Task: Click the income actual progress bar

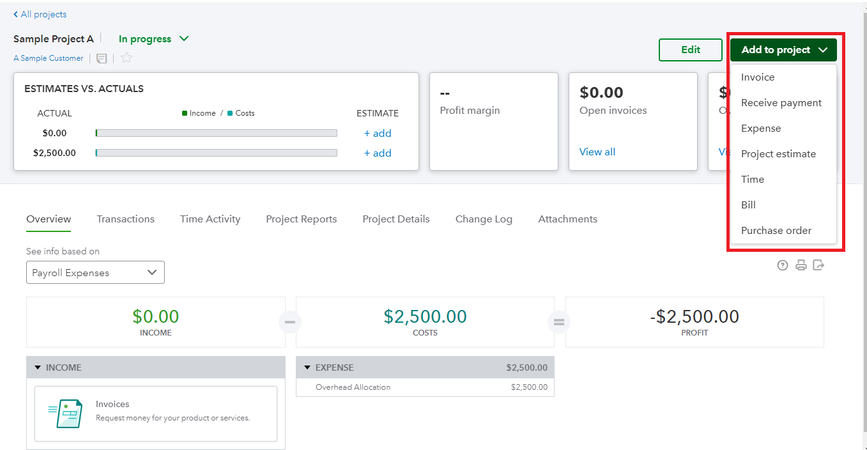Action: pyautogui.click(x=216, y=133)
